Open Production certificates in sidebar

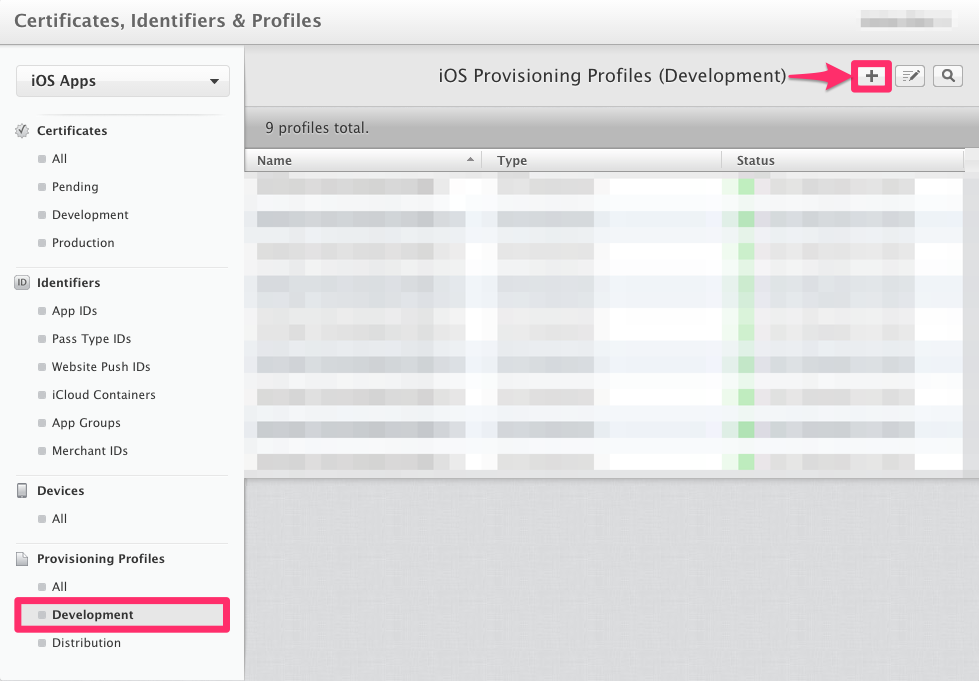click(x=83, y=243)
